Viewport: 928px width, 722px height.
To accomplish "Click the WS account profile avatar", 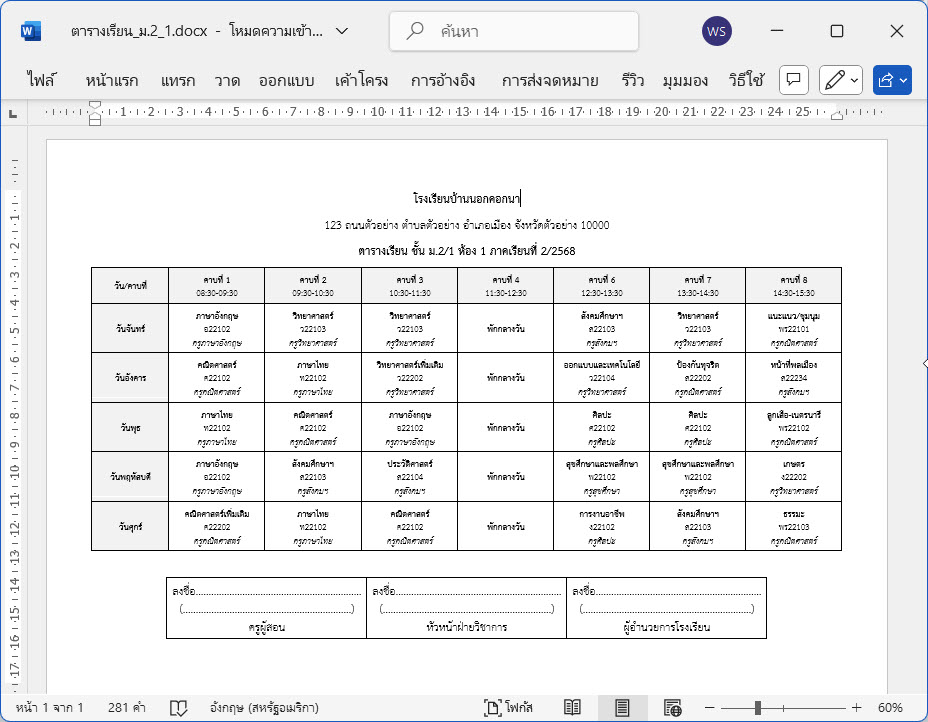I will click(x=717, y=31).
